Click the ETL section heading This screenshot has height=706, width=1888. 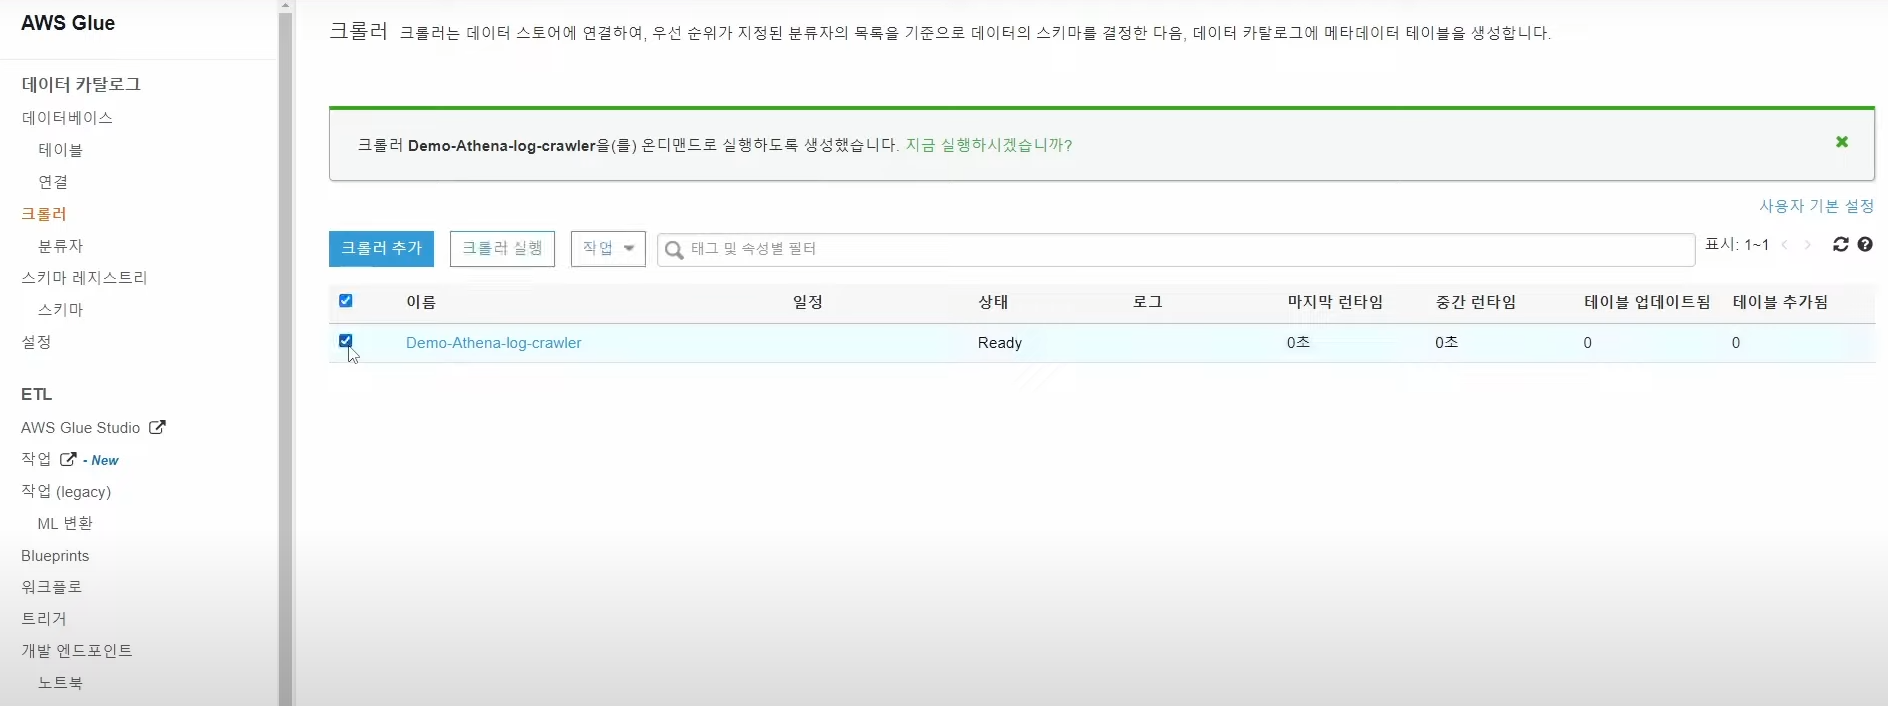coord(37,394)
